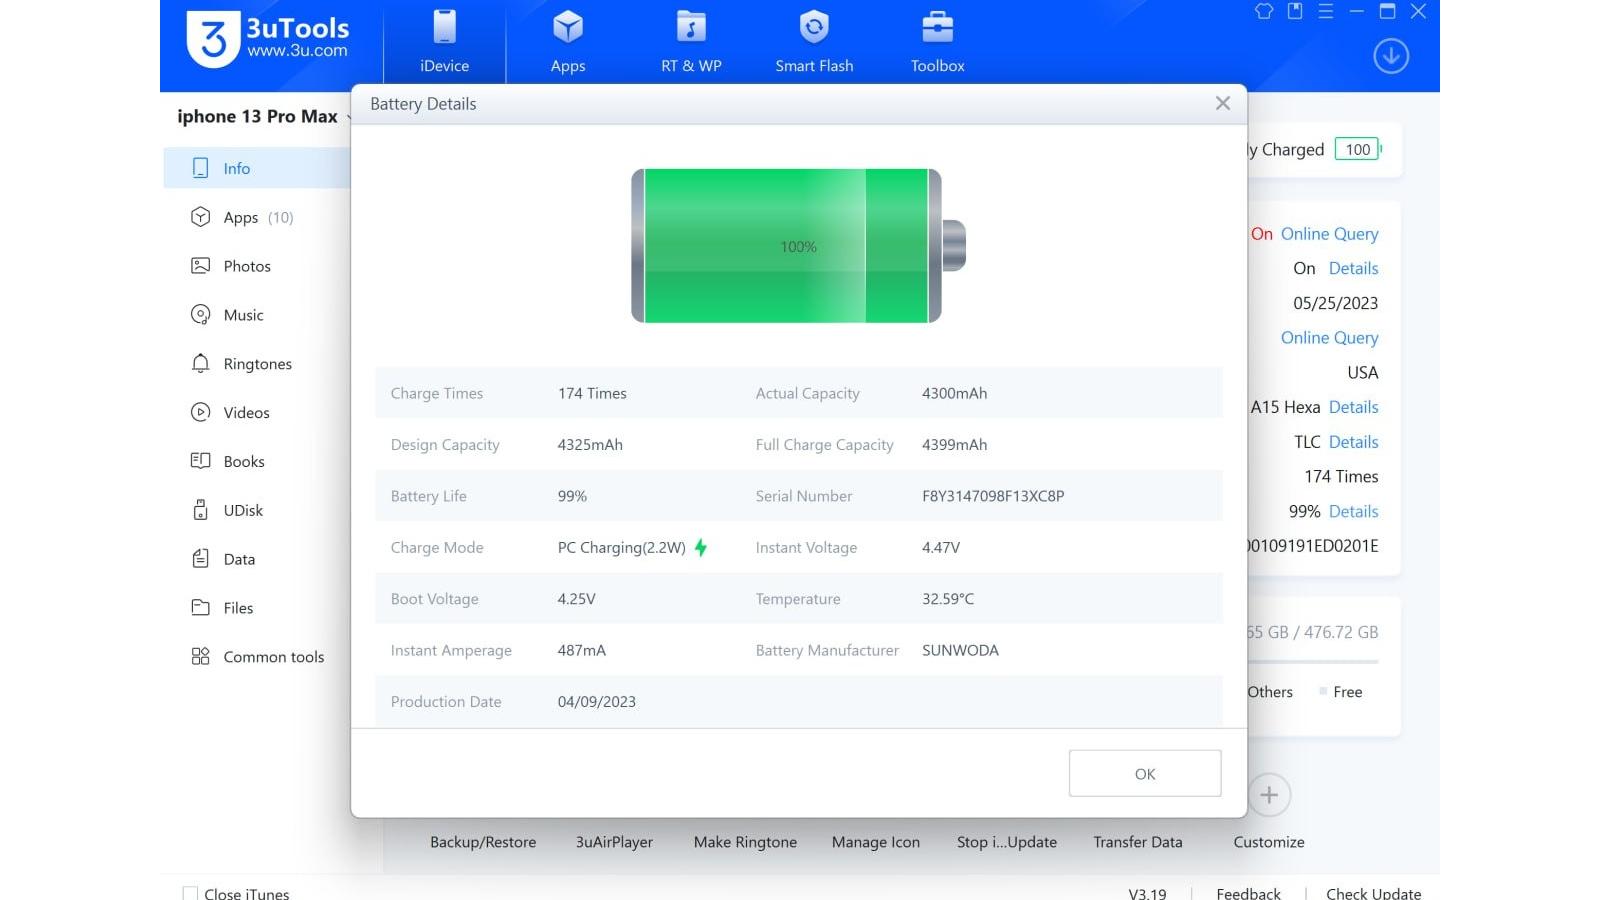Click the Apps cube icon in sidebar
Image resolution: width=1600 pixels, height=900 pixels.
(200, 217)
